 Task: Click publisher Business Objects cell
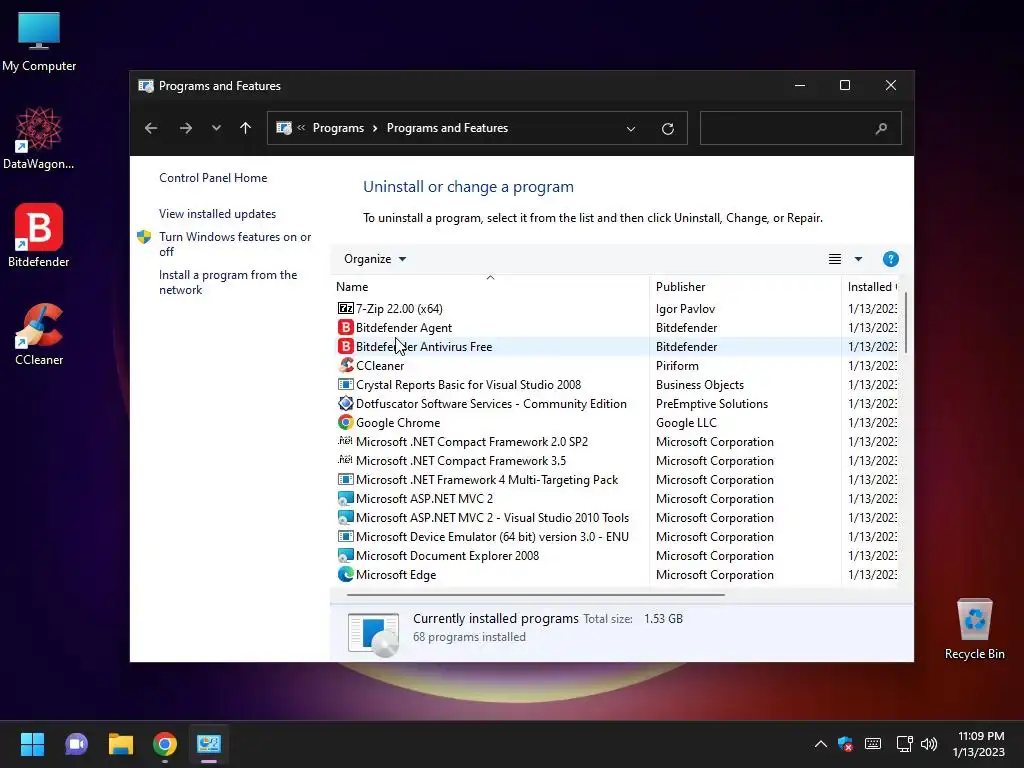[699, 384]
